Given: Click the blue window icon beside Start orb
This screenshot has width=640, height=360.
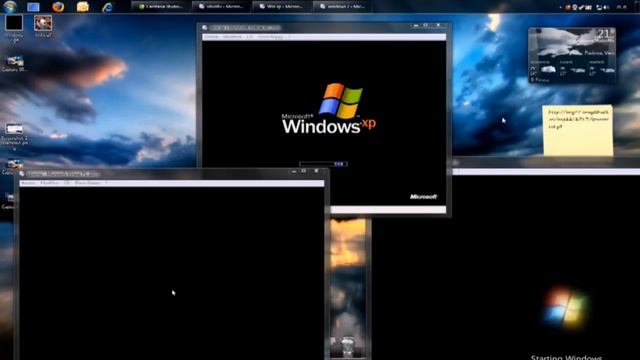Looking at the screenshot, I should pyautogui.click(x=33, y=7).
